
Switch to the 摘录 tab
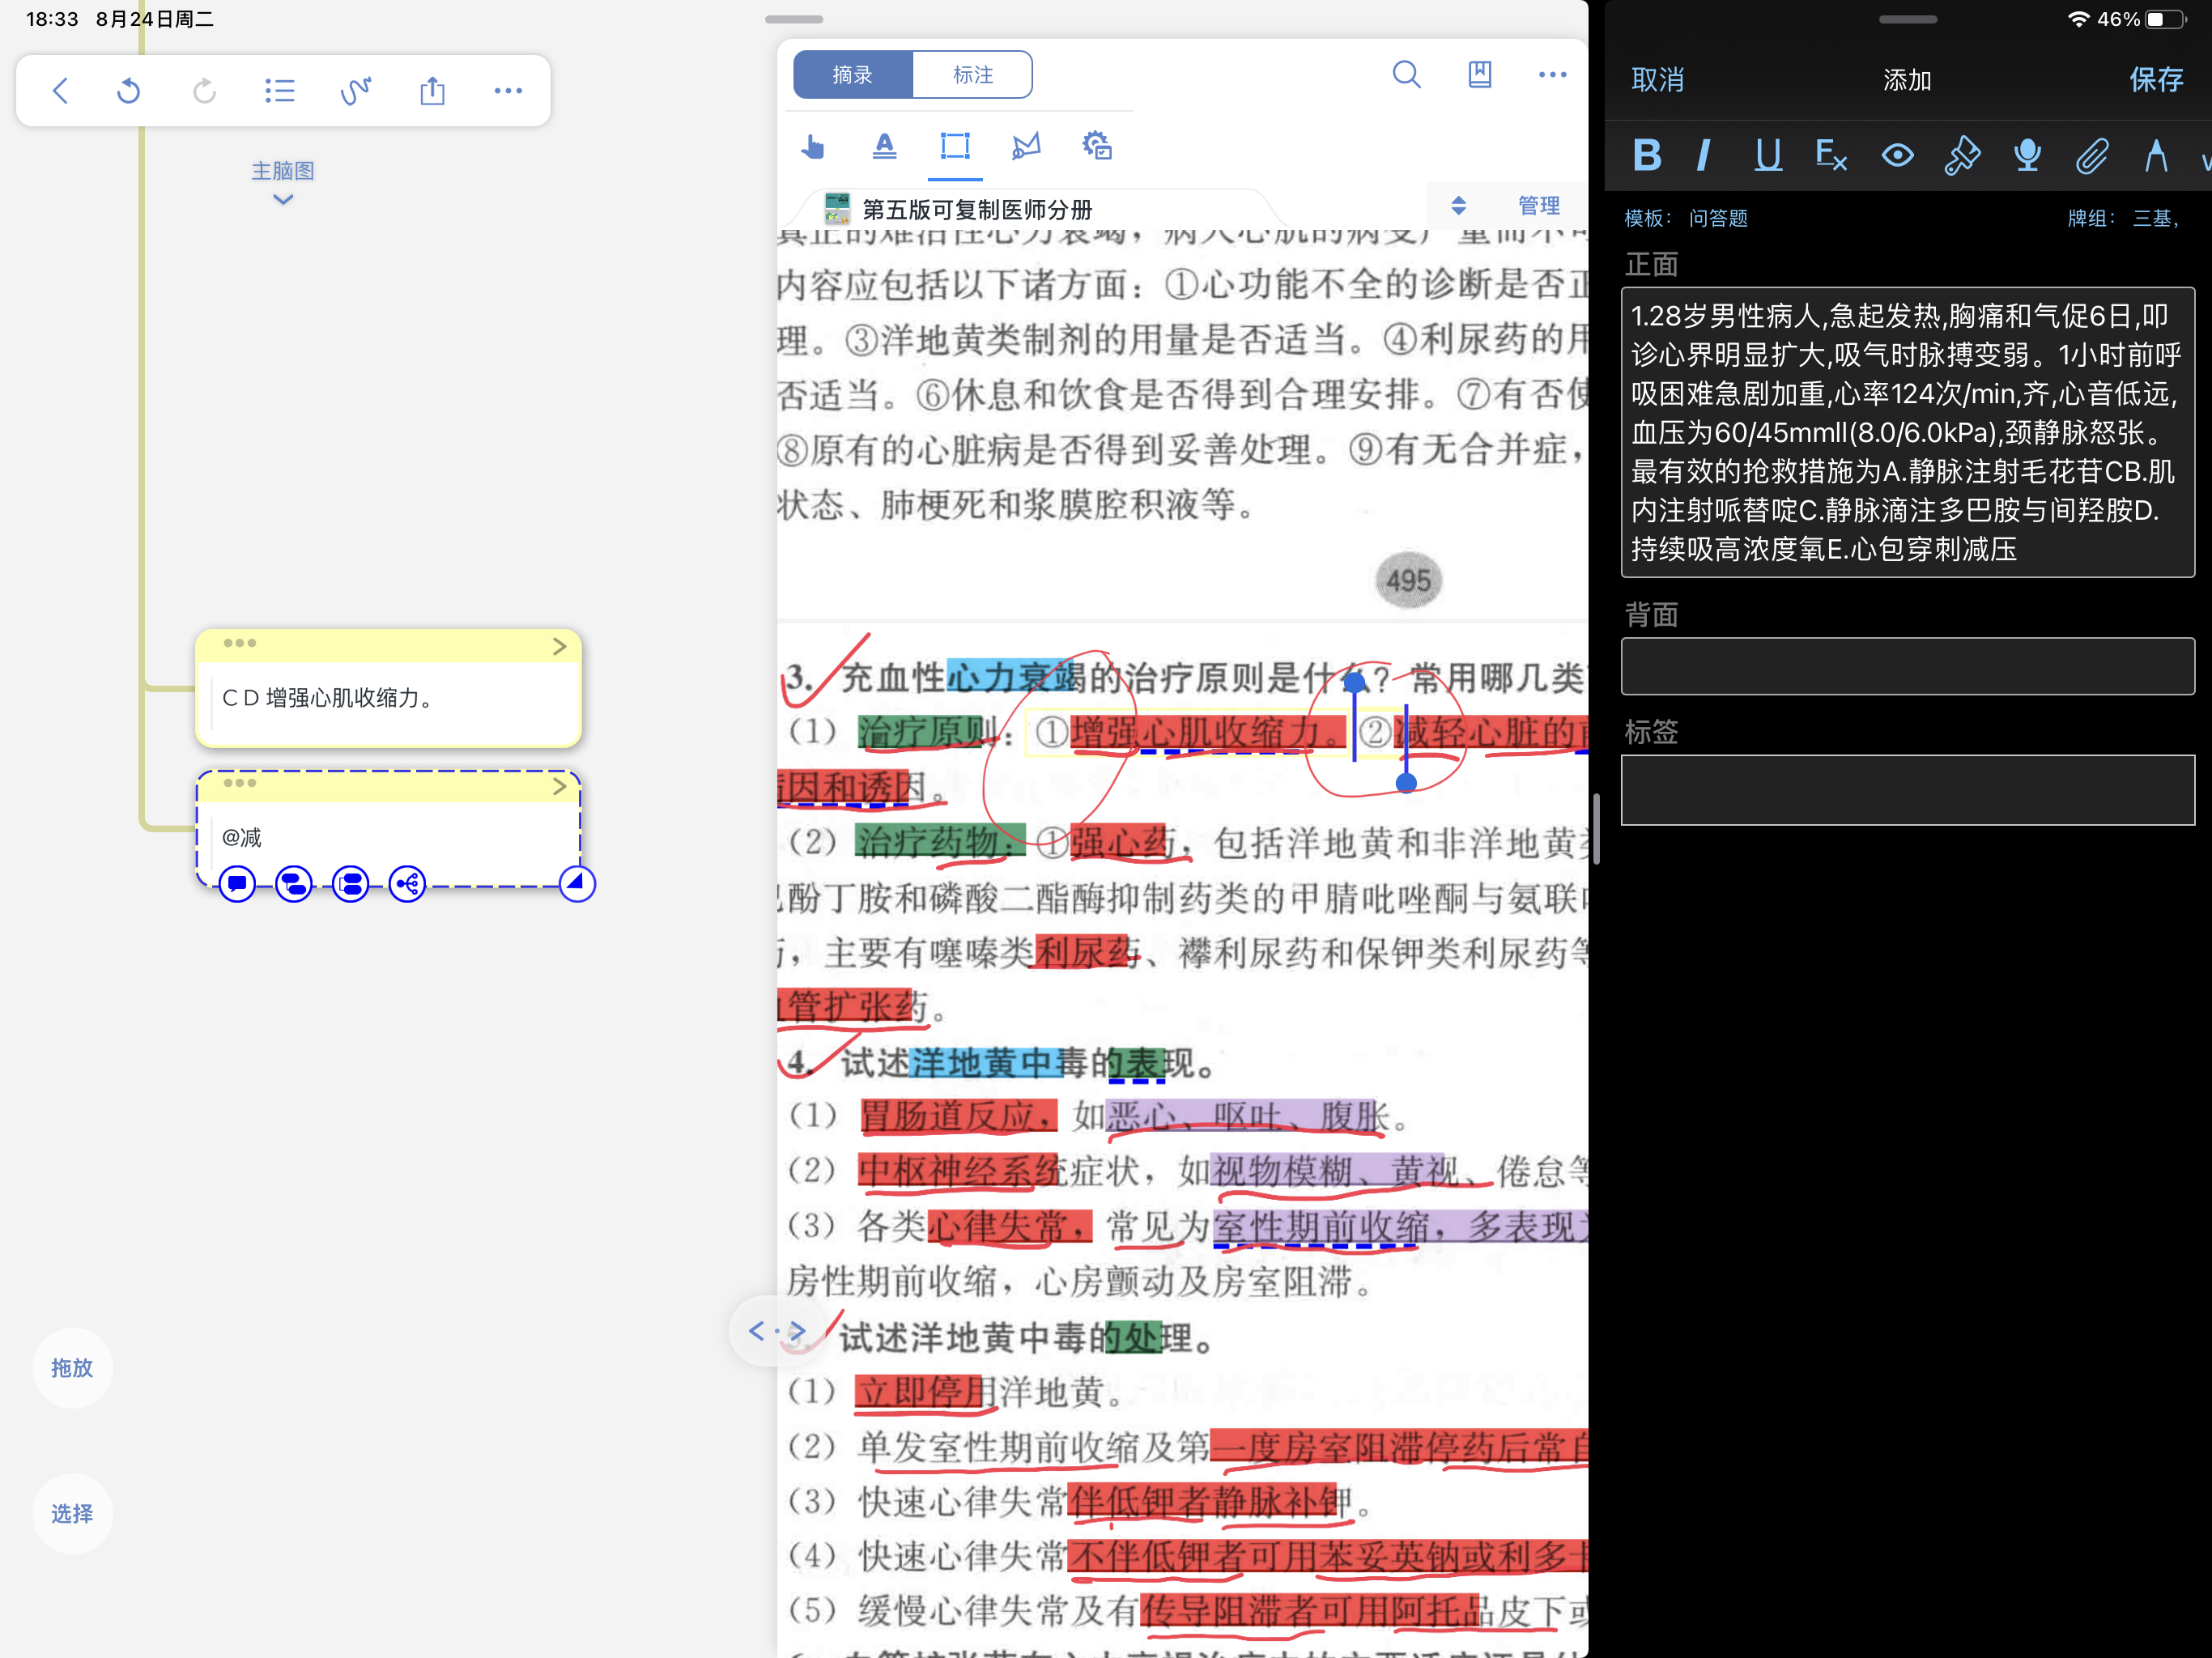pos(853,75)
